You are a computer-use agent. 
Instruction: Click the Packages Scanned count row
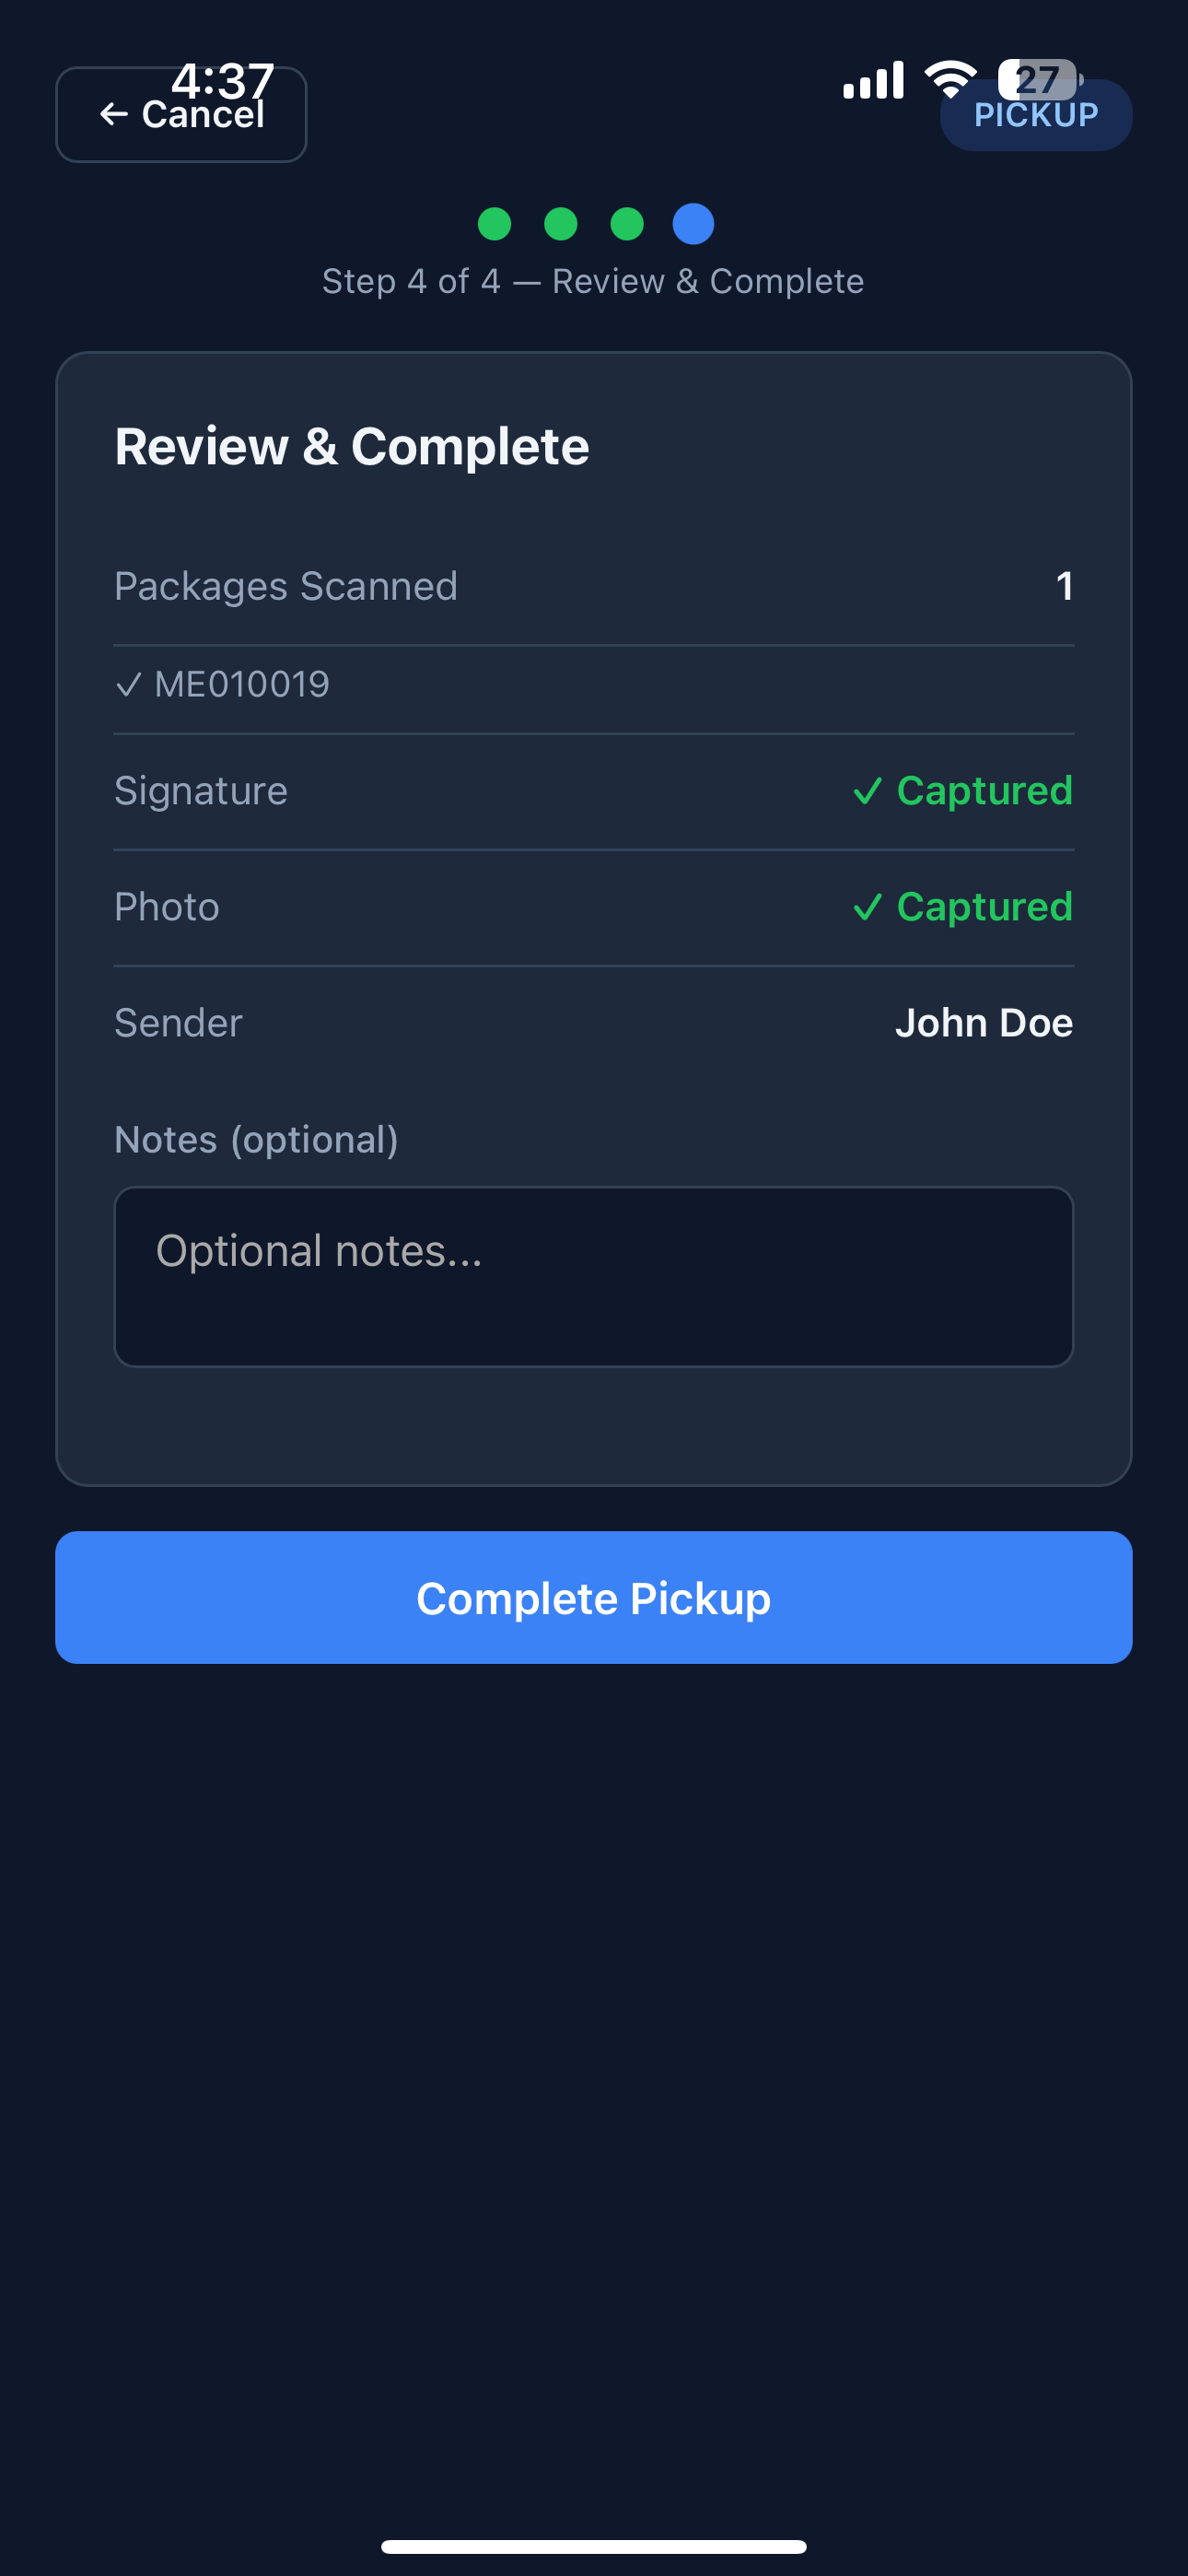(593, 586)
